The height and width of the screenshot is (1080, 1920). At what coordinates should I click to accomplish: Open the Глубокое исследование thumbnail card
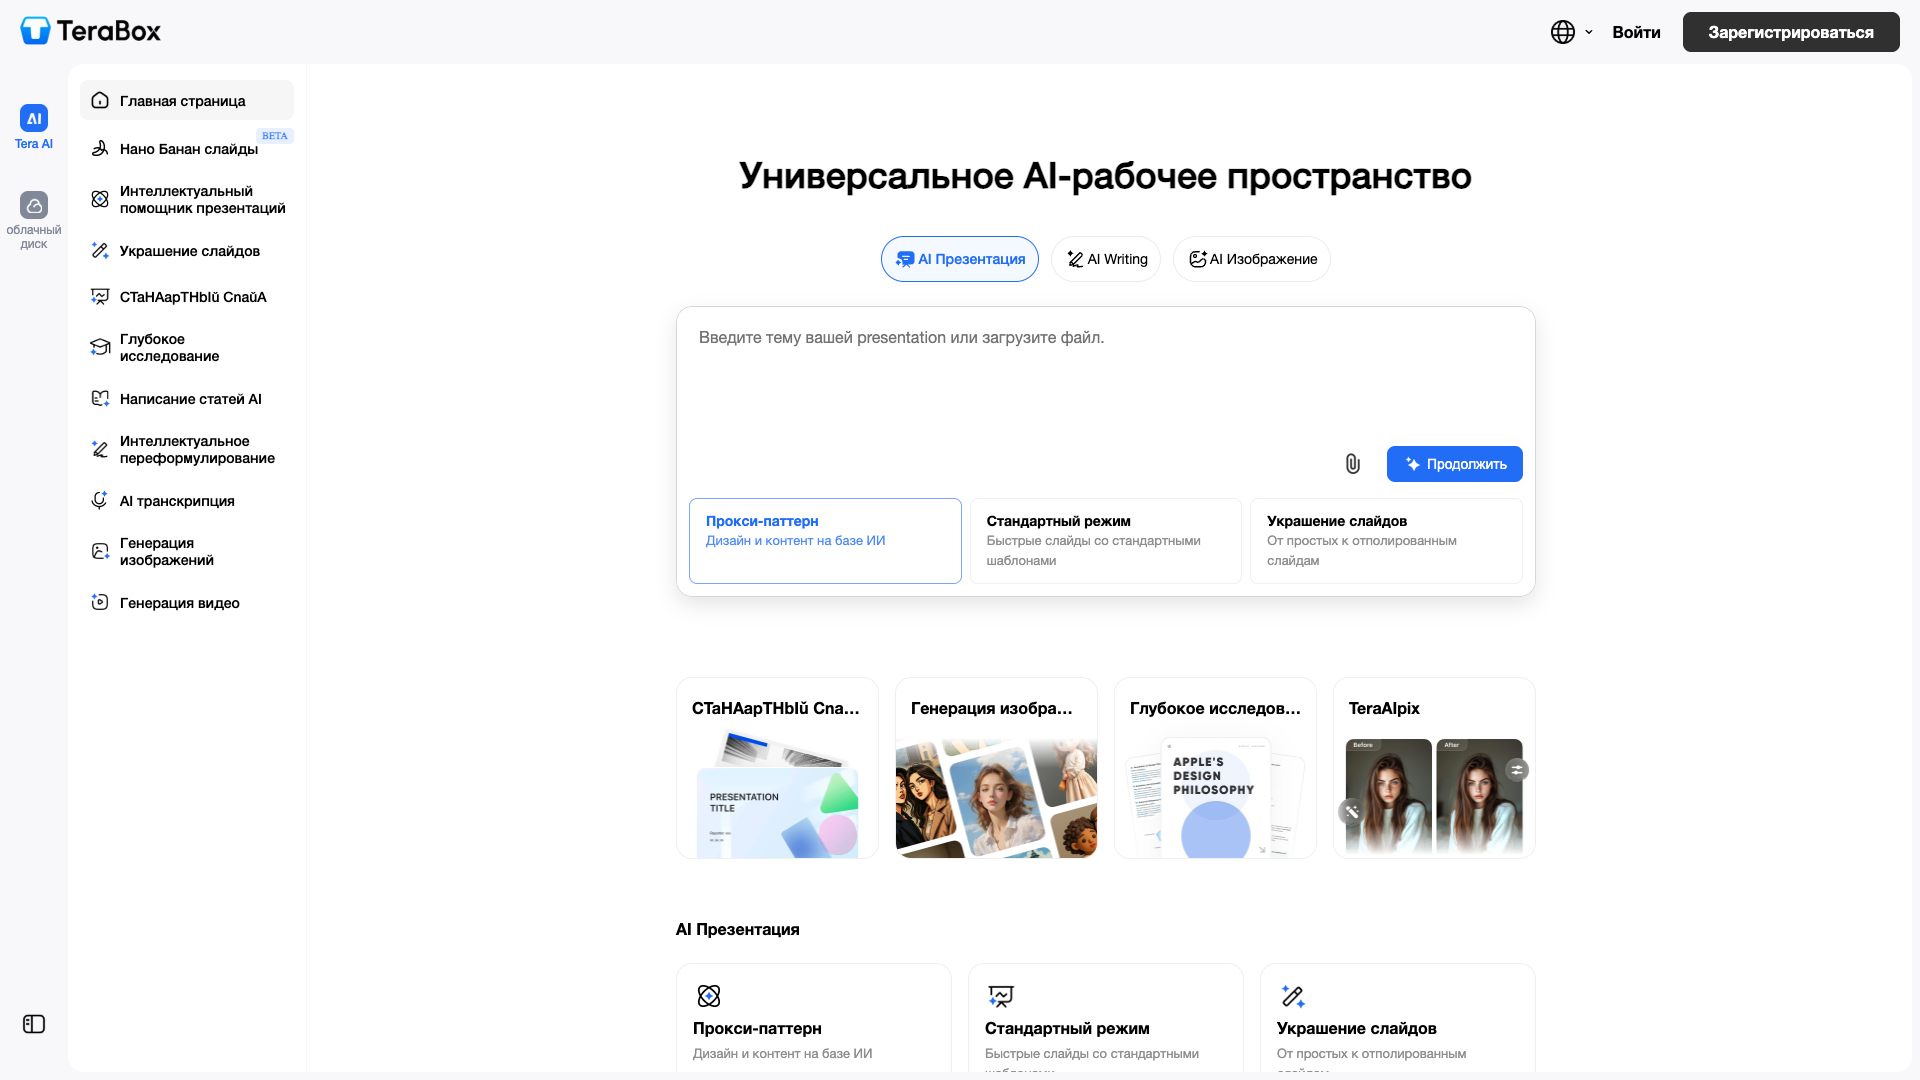coord(1215,768)
